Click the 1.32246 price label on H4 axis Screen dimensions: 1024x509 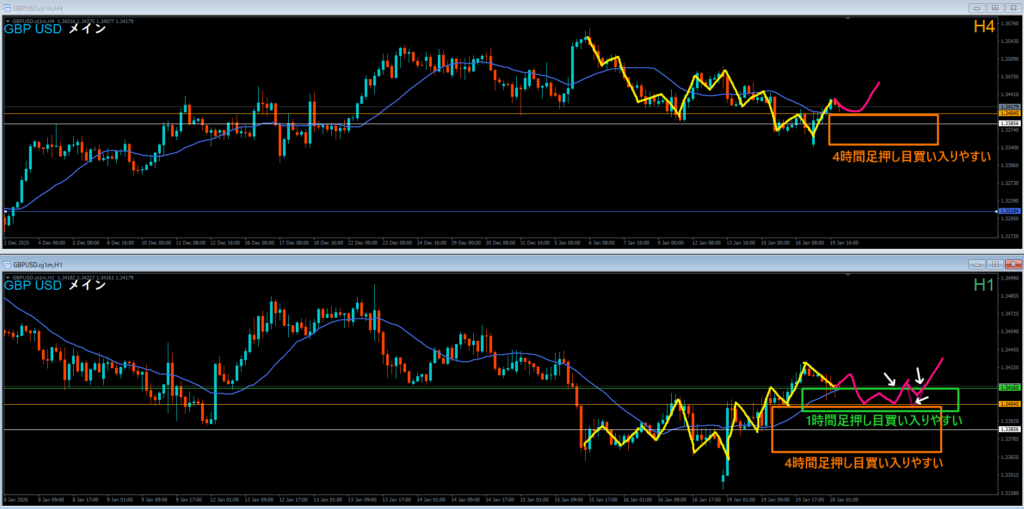[x=1008, y=211]
